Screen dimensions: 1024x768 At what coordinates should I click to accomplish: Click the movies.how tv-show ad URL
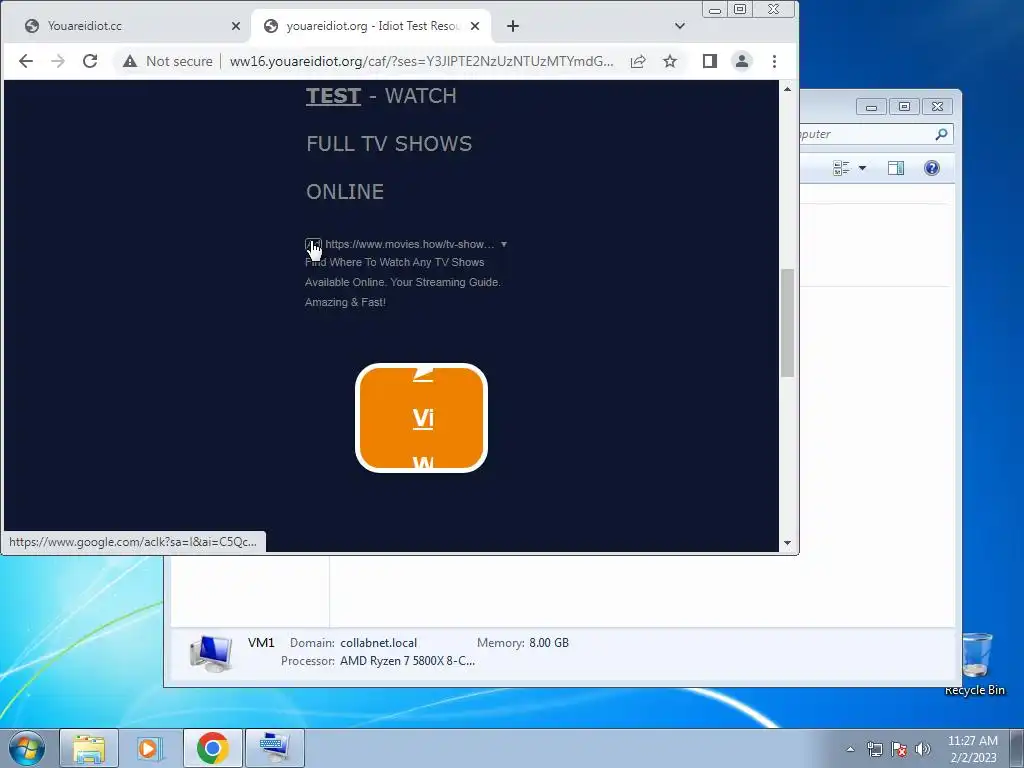[409, 244]
